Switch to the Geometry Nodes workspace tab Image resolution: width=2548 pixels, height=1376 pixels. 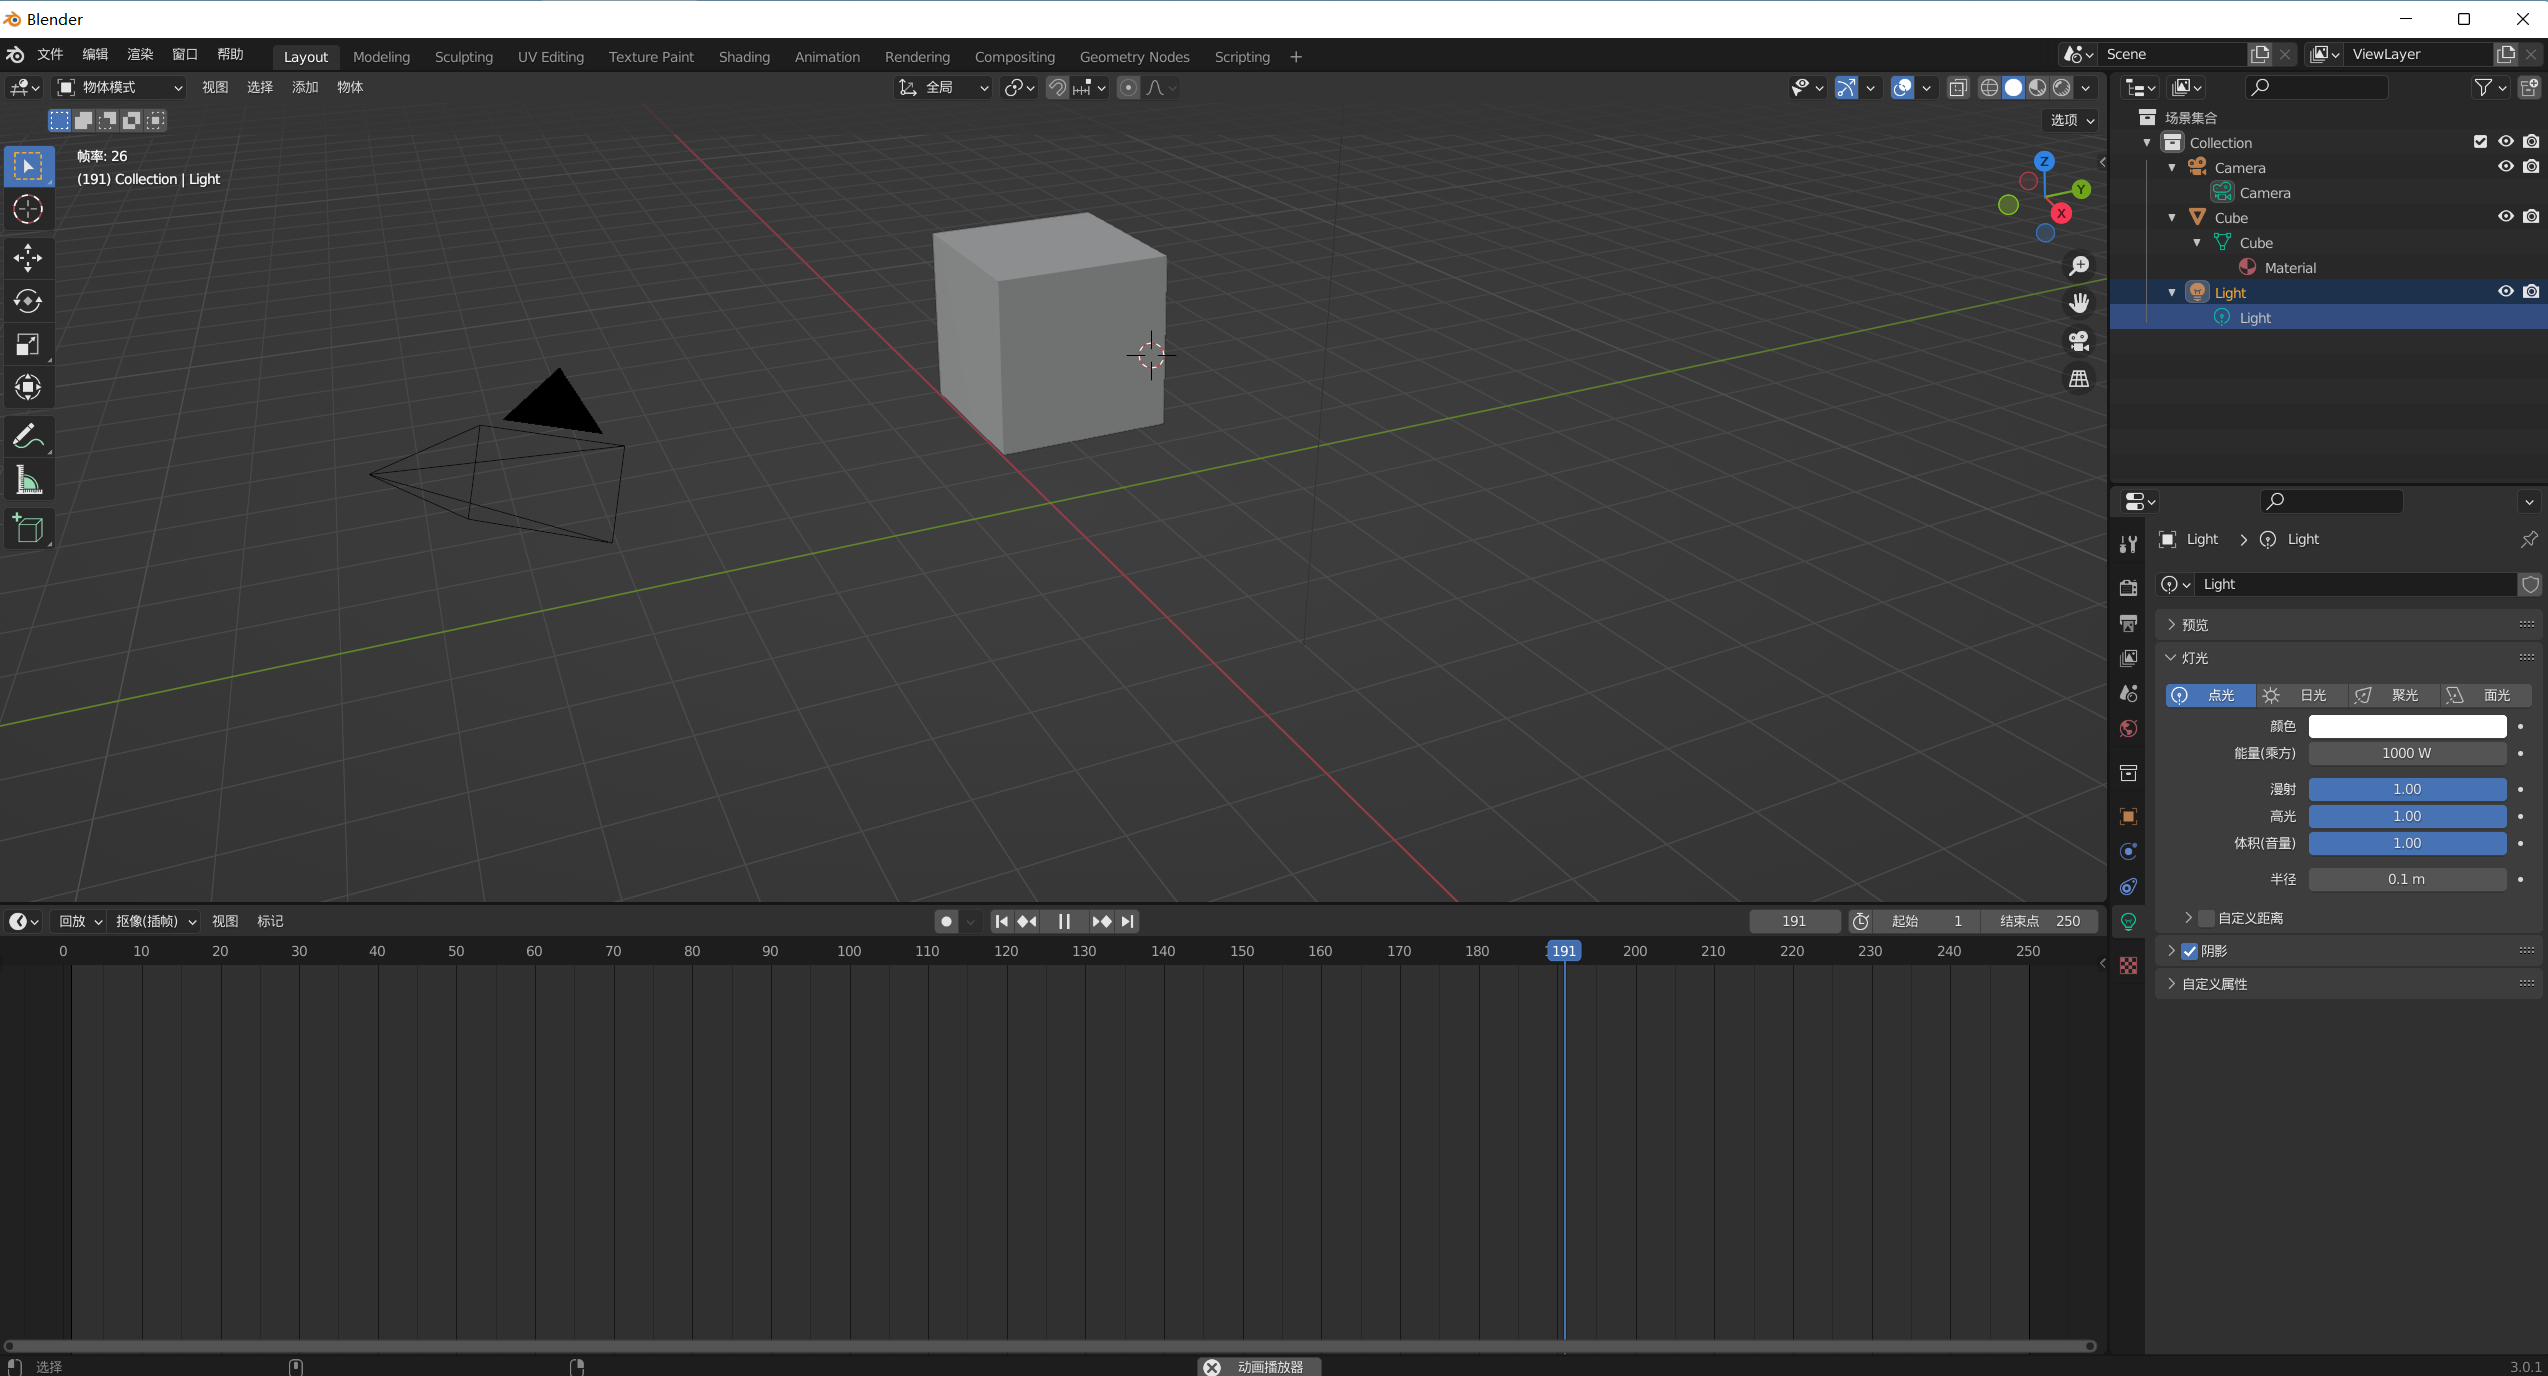pyautogui.click(x=1134, y=57)
